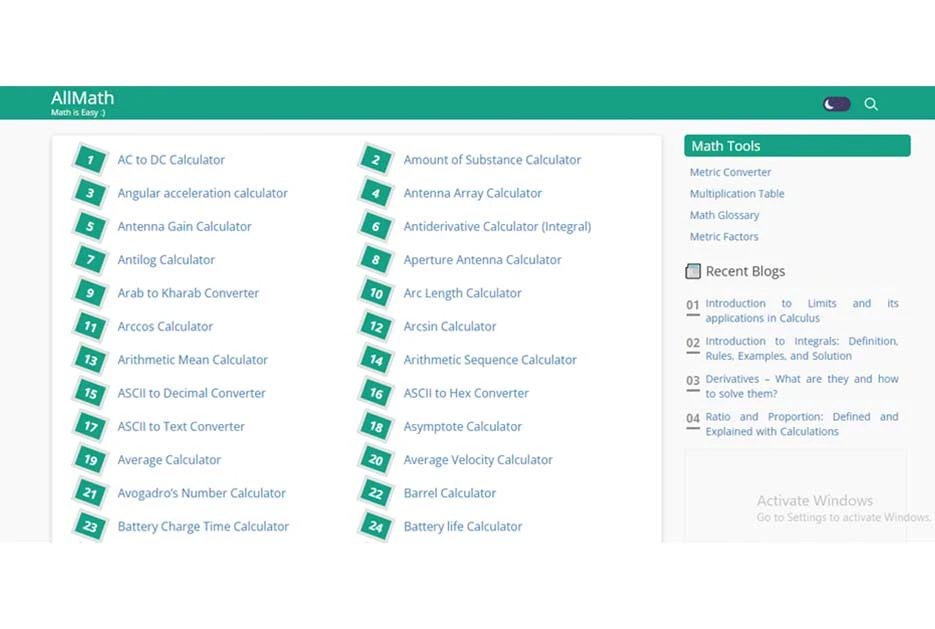Click the number 15 badge beside ASCII to Decimal

pyautogui.click(x=90, y=394)
